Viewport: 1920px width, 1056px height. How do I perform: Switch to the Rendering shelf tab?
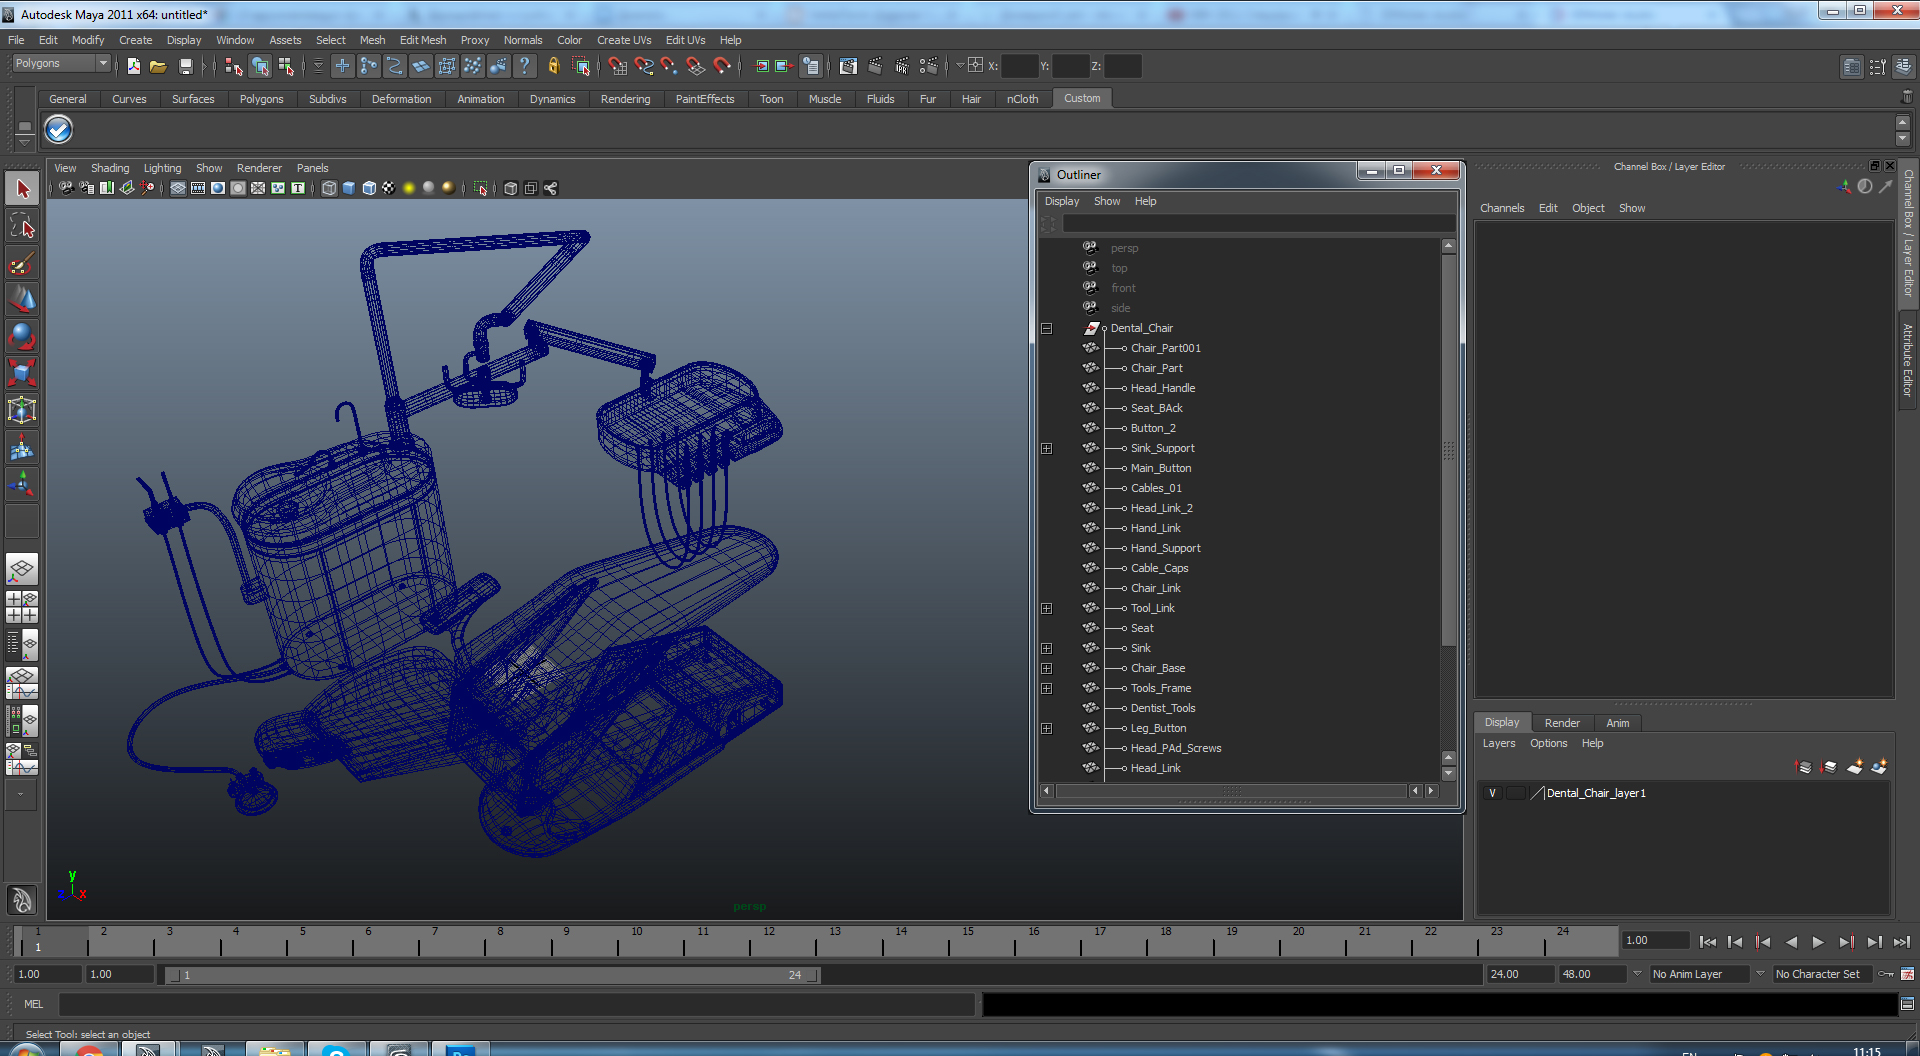625,99
